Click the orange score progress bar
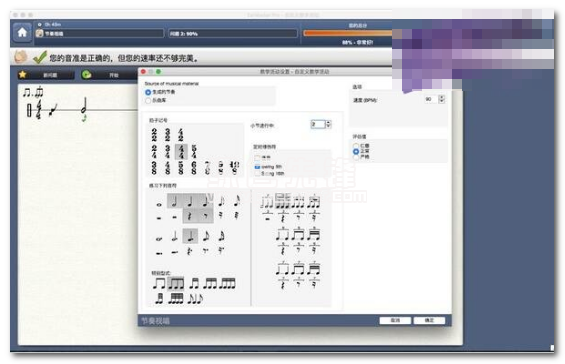Viewport: 565px width, 364px height. (348, 33)
